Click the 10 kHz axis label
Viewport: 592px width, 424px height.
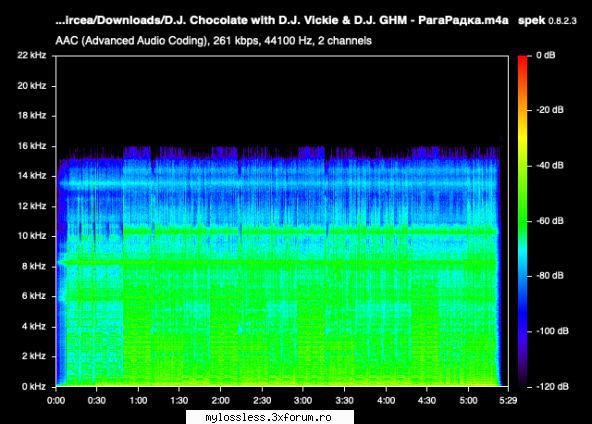point(32,236)
